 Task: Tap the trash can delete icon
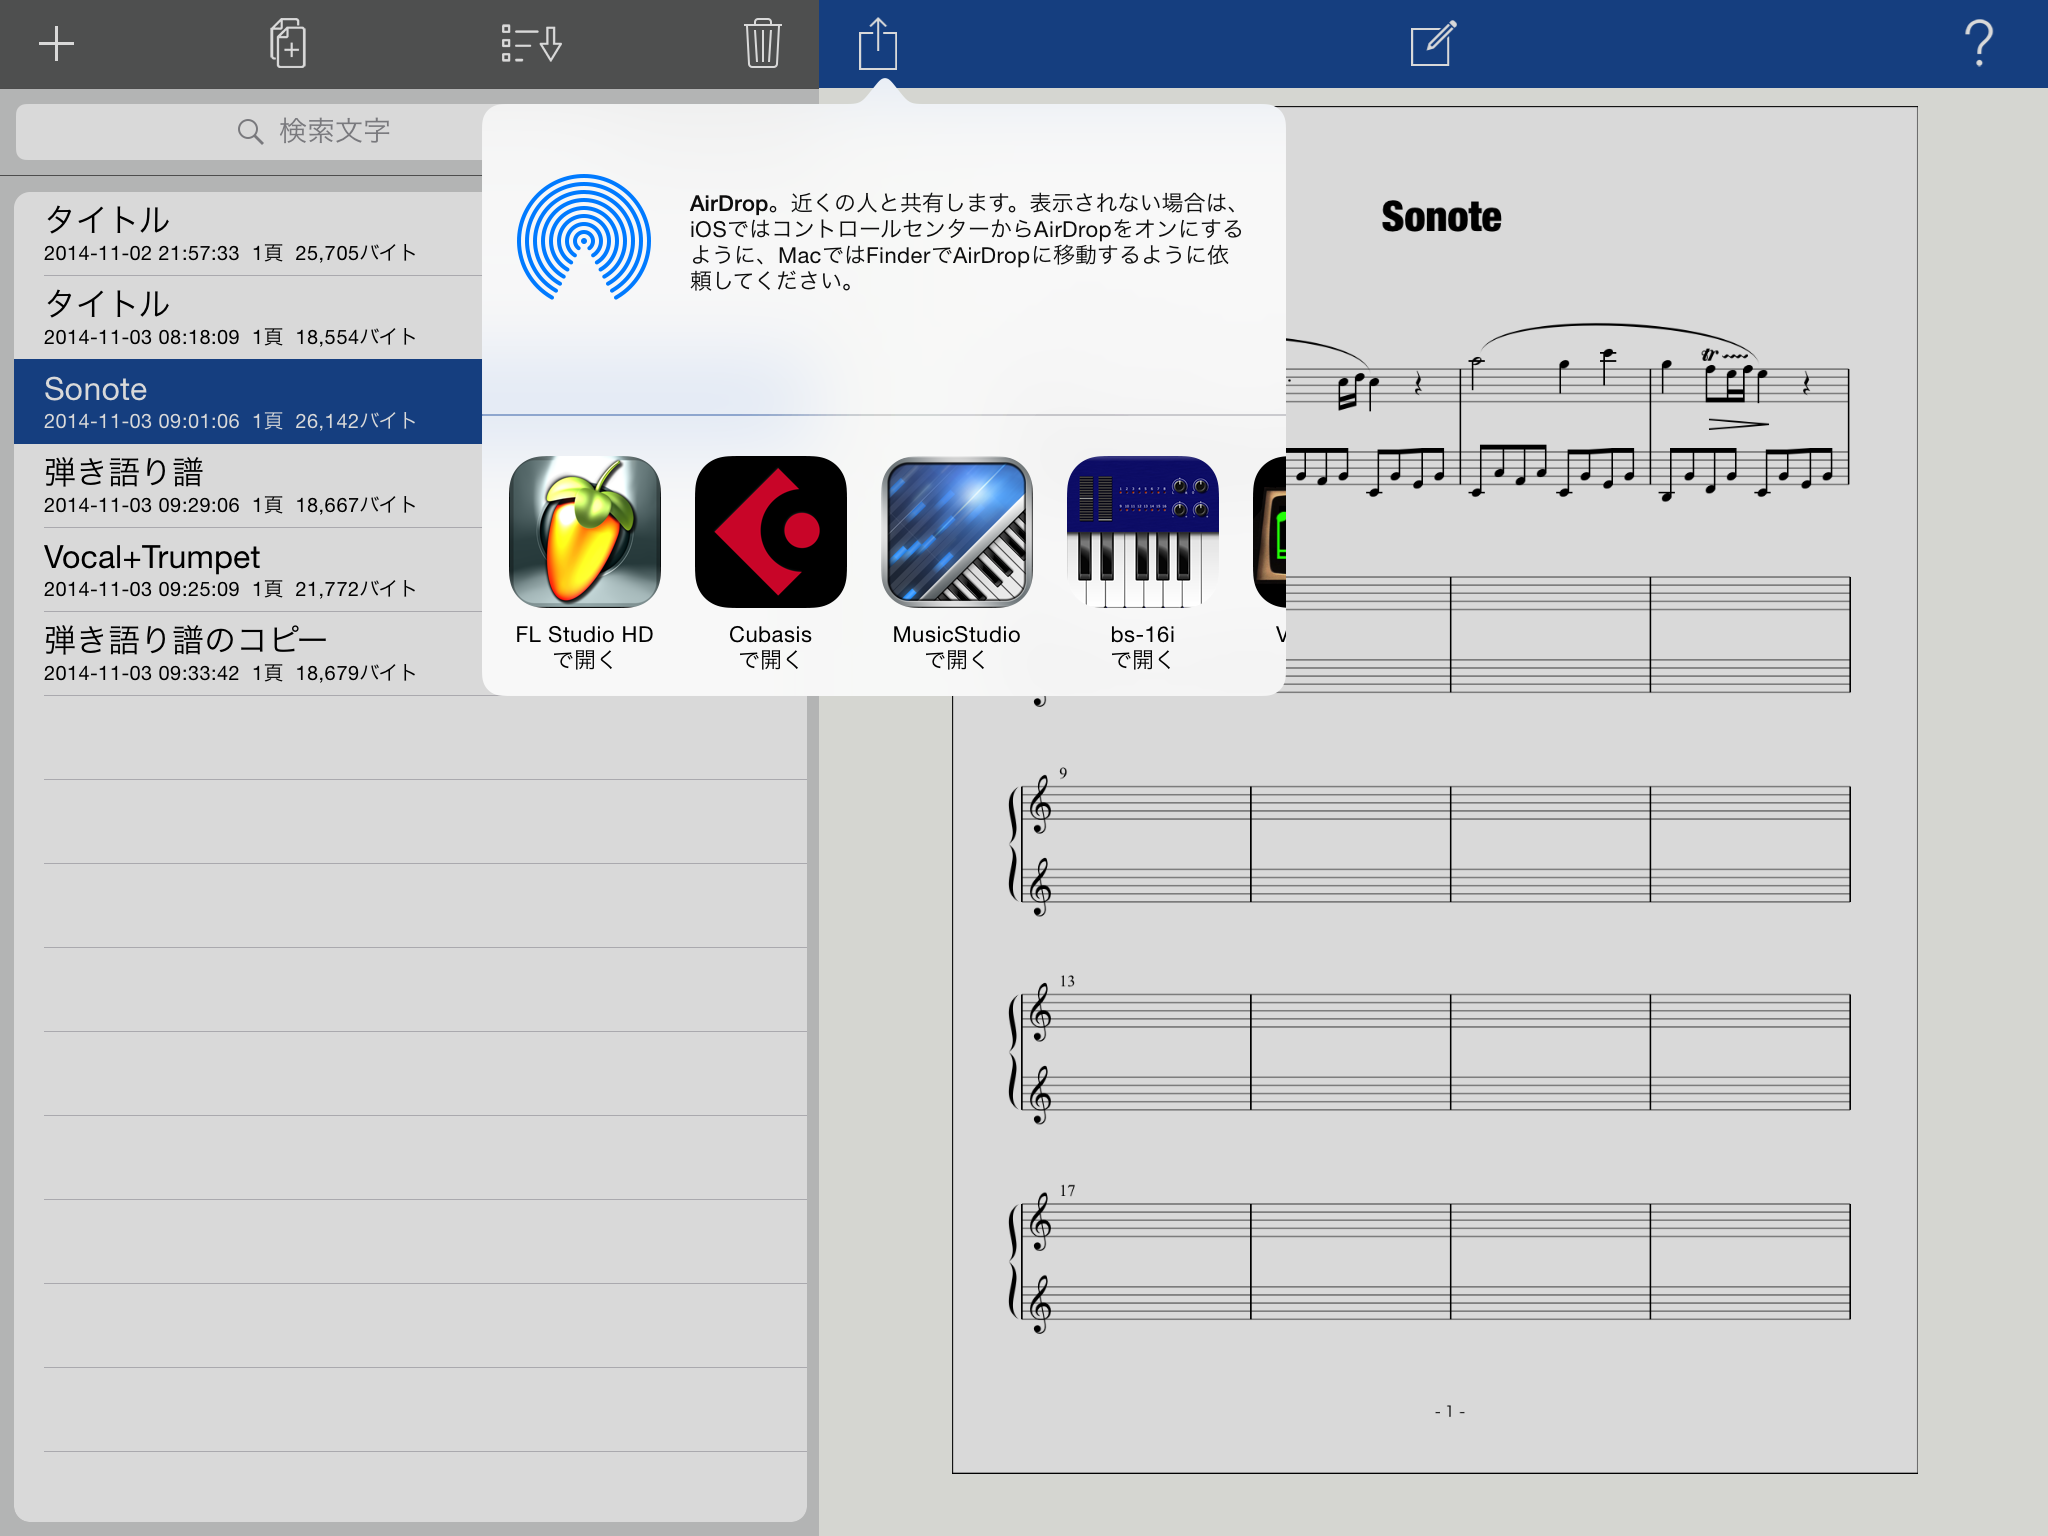click(762, 44)
